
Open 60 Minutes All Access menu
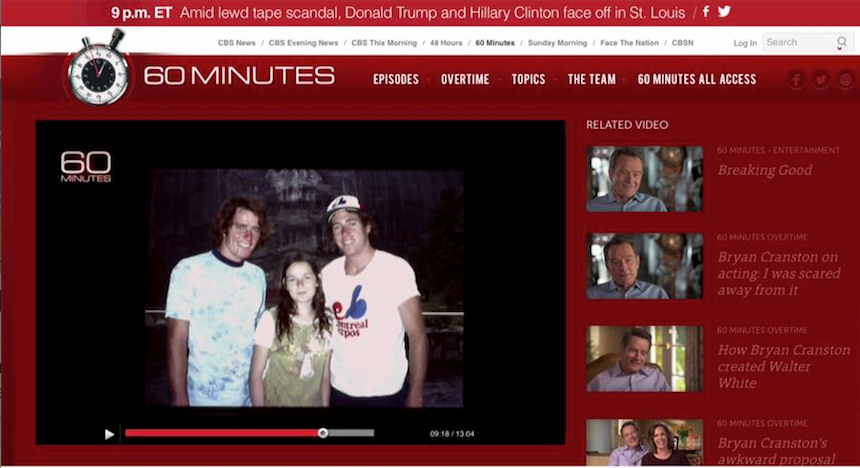coord(697,80)
